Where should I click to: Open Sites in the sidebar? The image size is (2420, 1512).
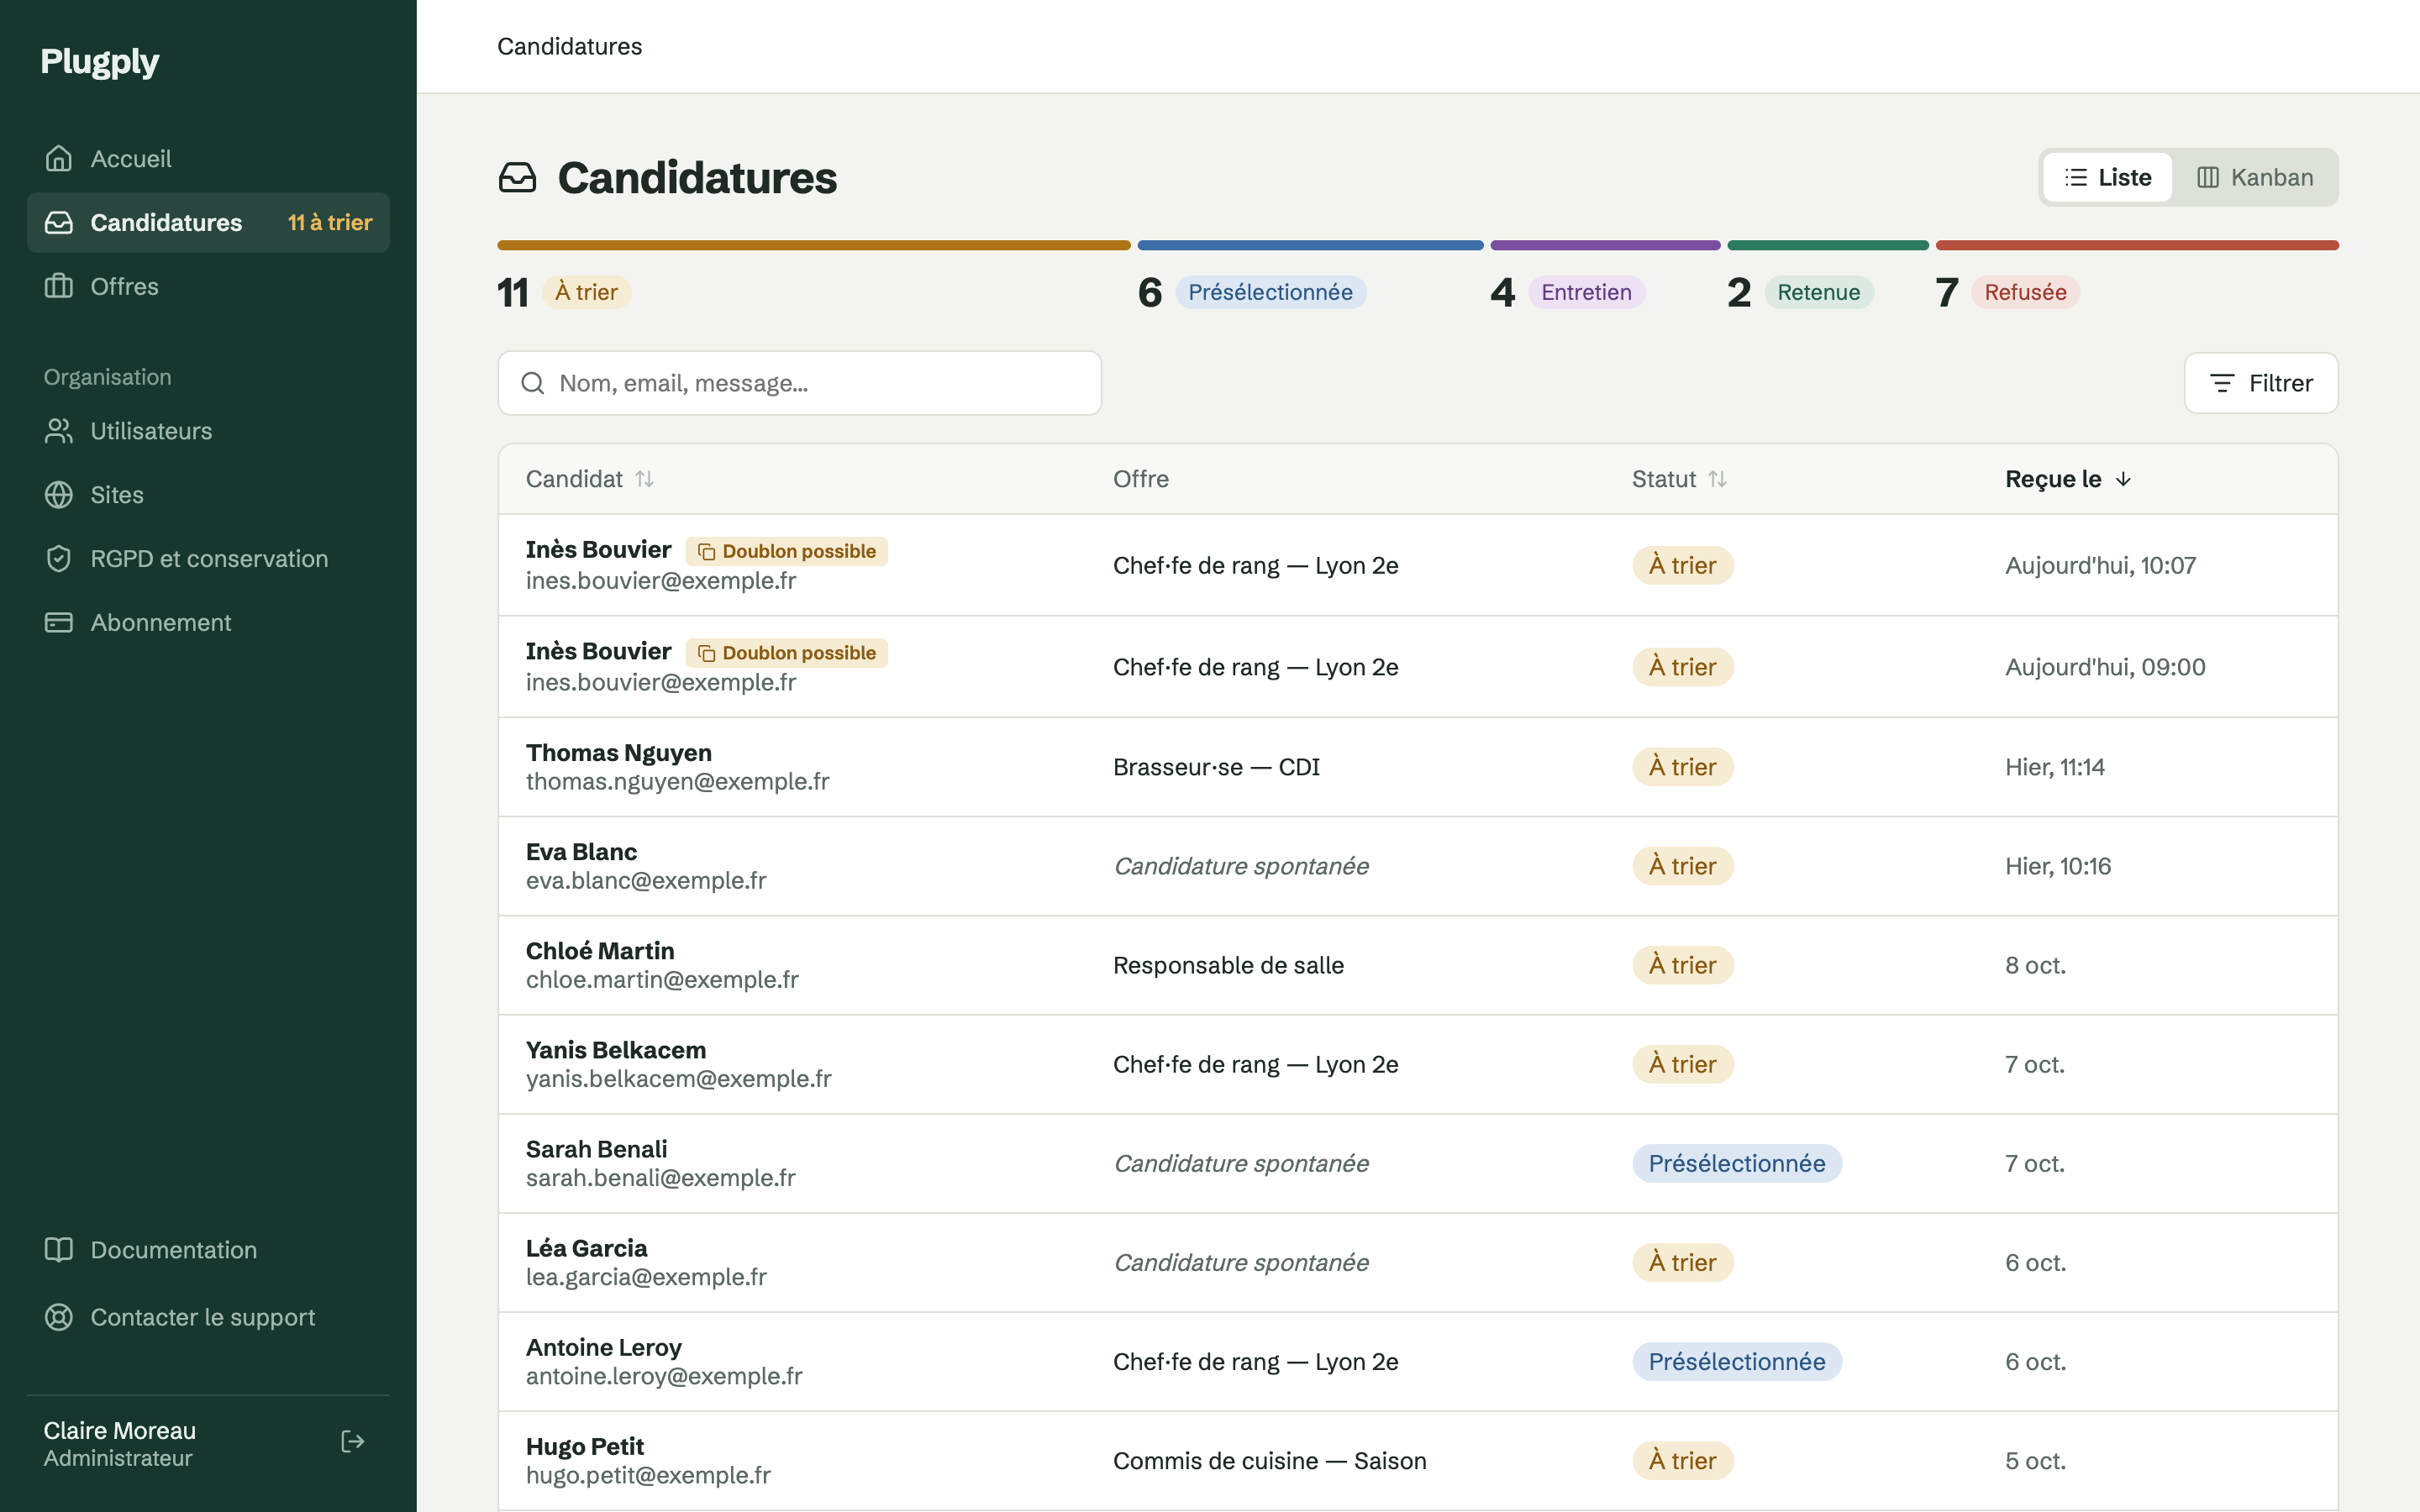click(x=208, y=495)
